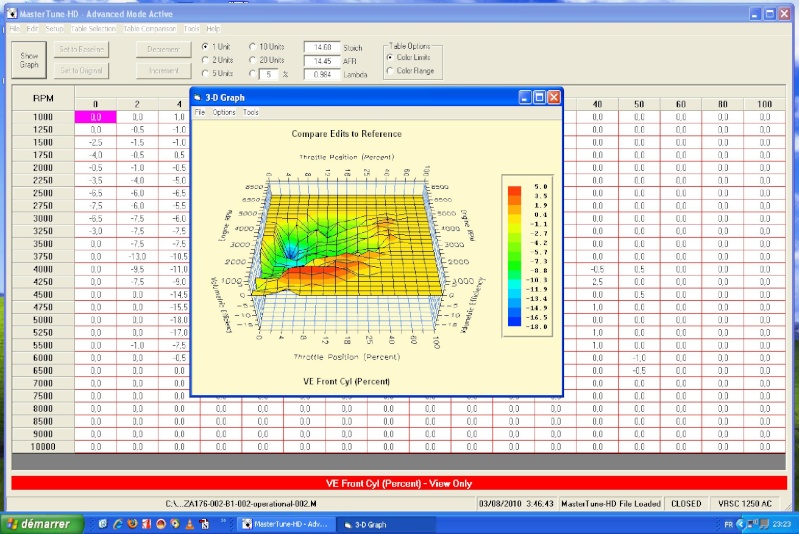Select the 1 Unit radio button
The height and width of the screenshot is (534, 799).
coord(205,46)
